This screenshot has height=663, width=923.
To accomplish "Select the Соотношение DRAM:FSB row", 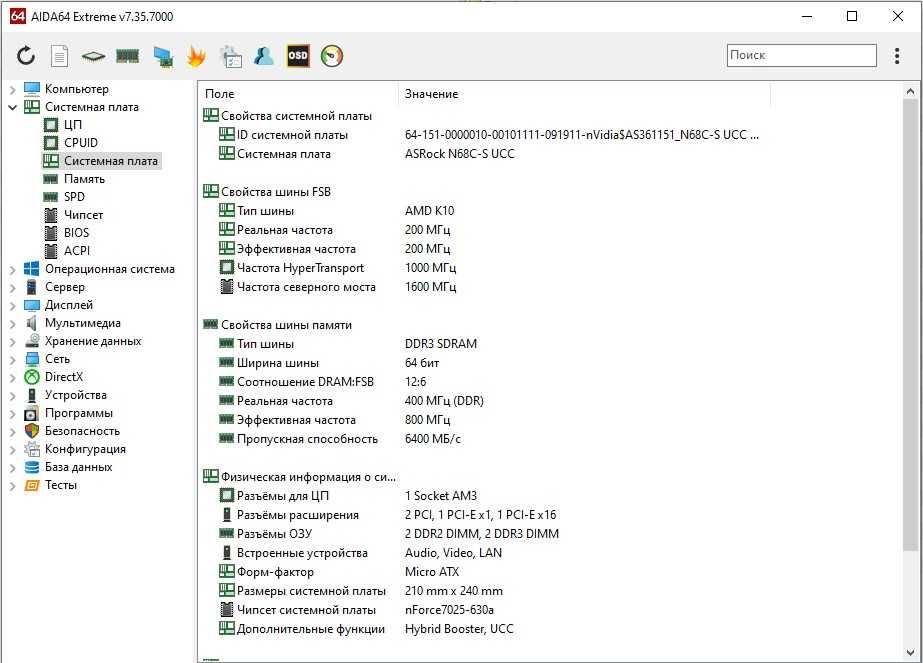I will coord(323,382).
